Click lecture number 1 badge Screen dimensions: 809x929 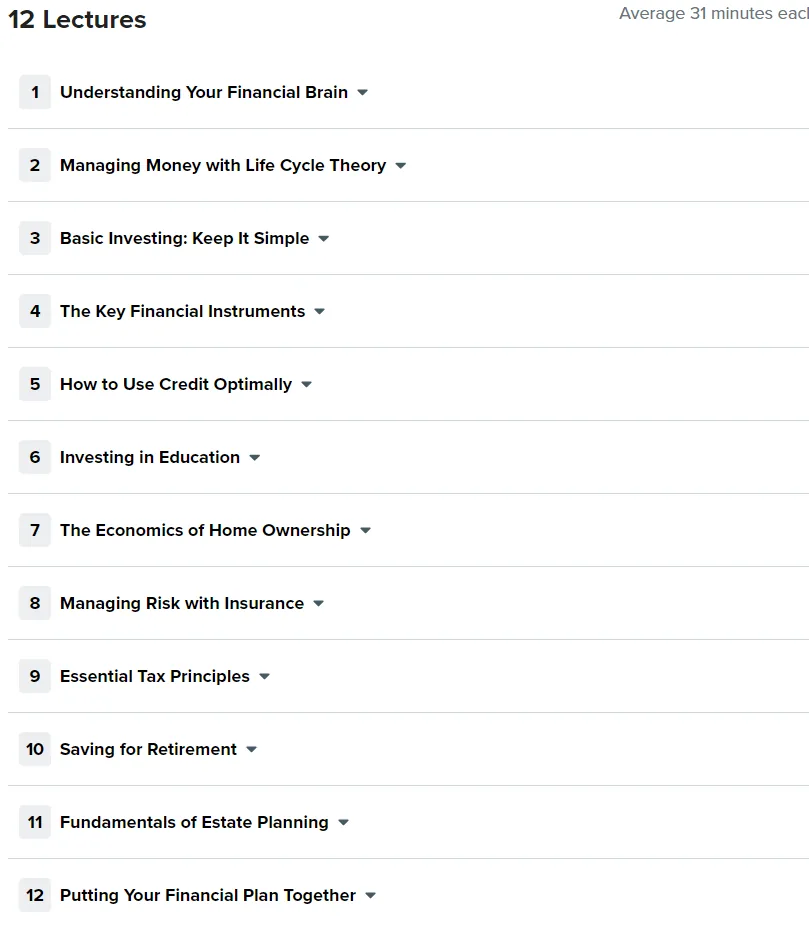pos(35,92)
